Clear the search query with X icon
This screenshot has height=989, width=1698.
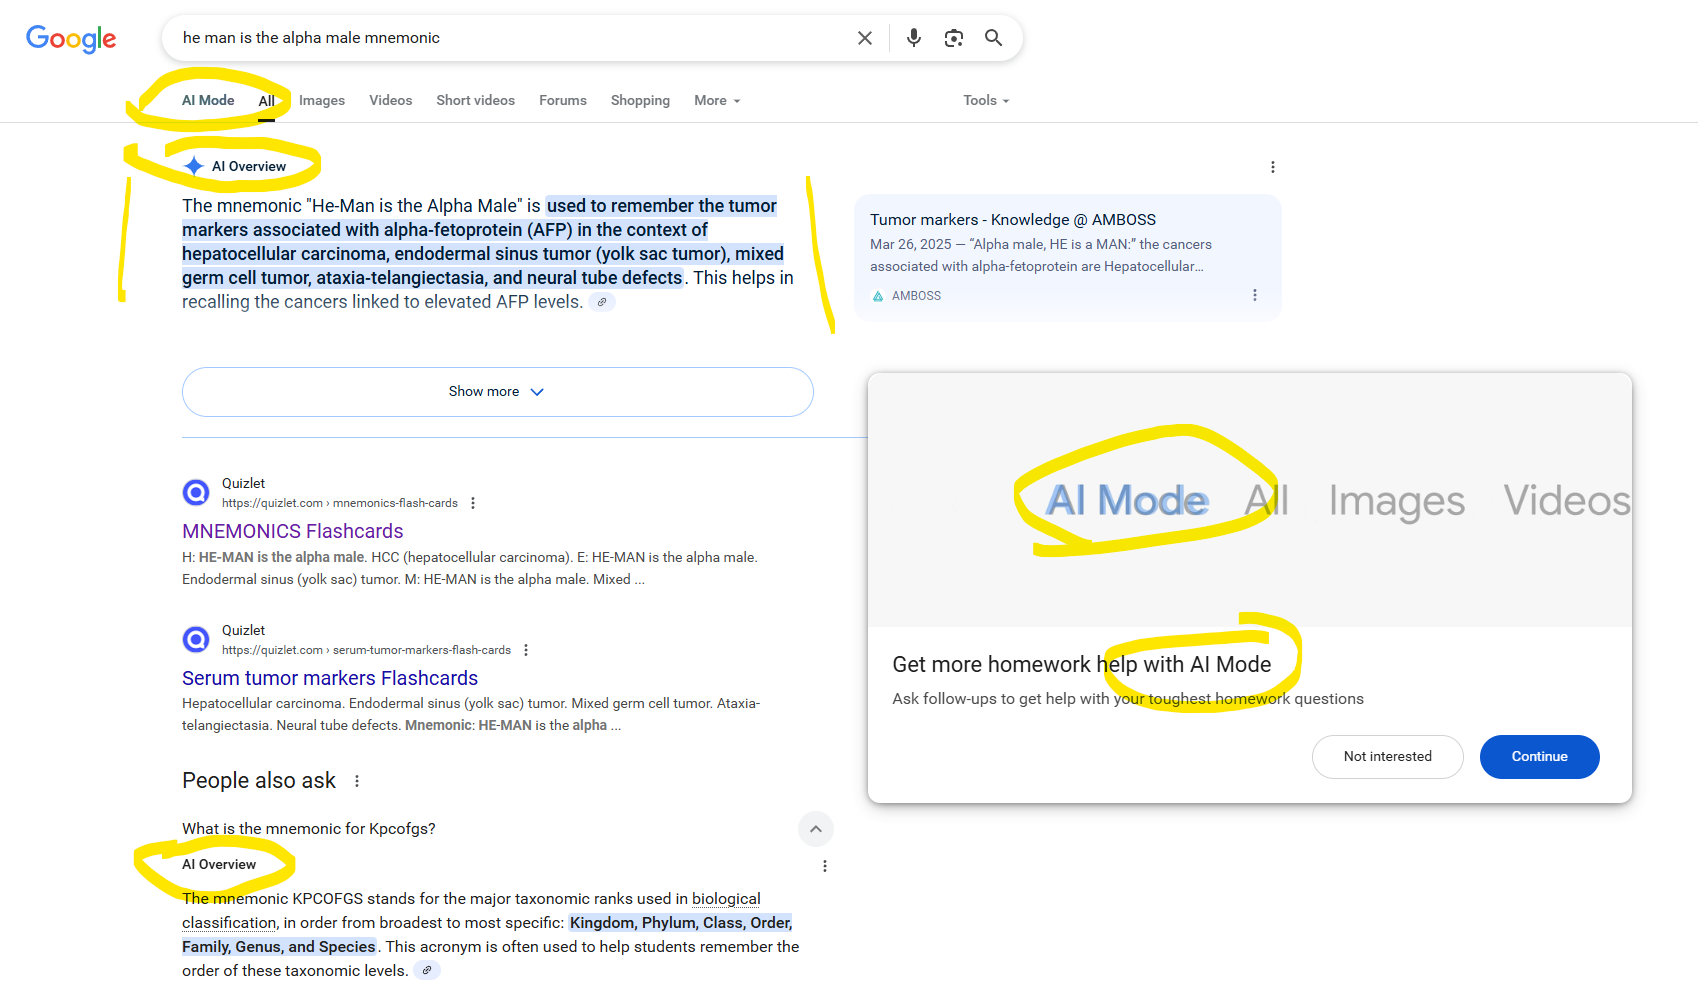pos(865,38)
